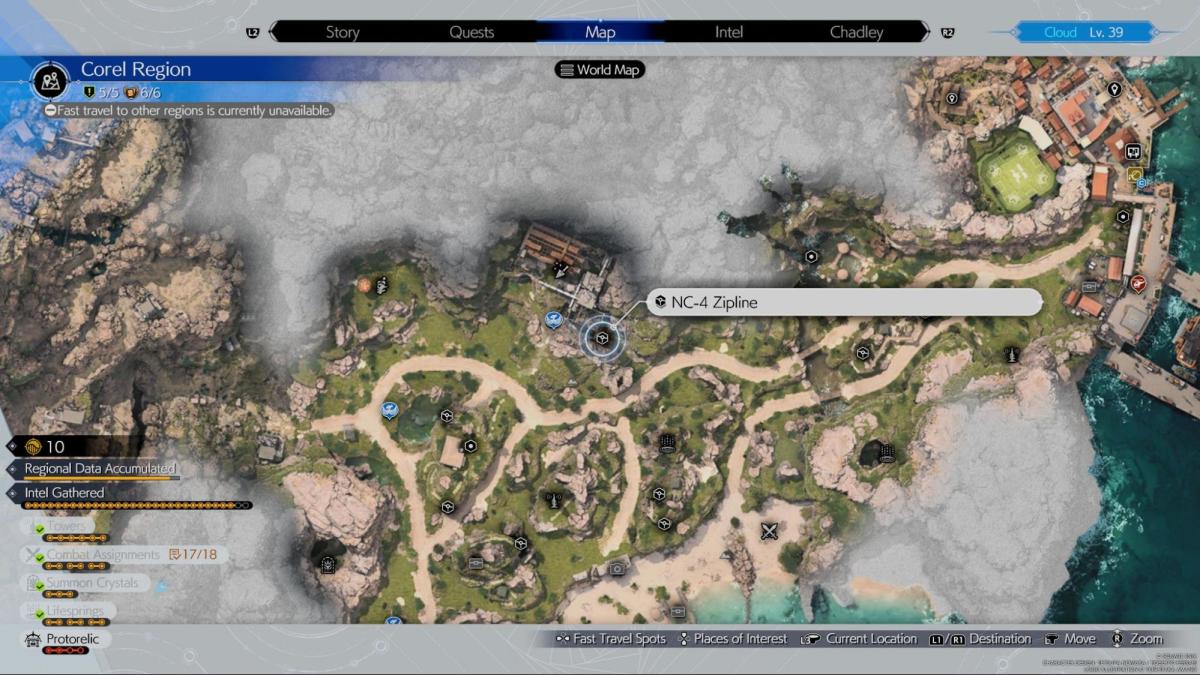The width and height of the screenshot is (1200, 675).
Task: Click the Zoom control hint
Action: tap(1136, 638)
